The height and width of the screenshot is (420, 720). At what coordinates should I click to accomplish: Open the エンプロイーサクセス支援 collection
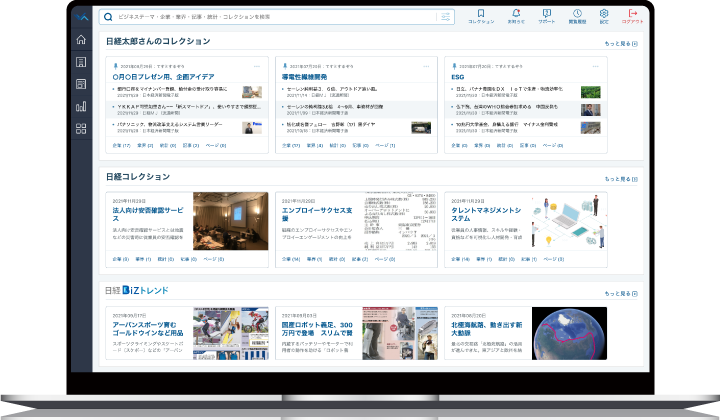317,214
